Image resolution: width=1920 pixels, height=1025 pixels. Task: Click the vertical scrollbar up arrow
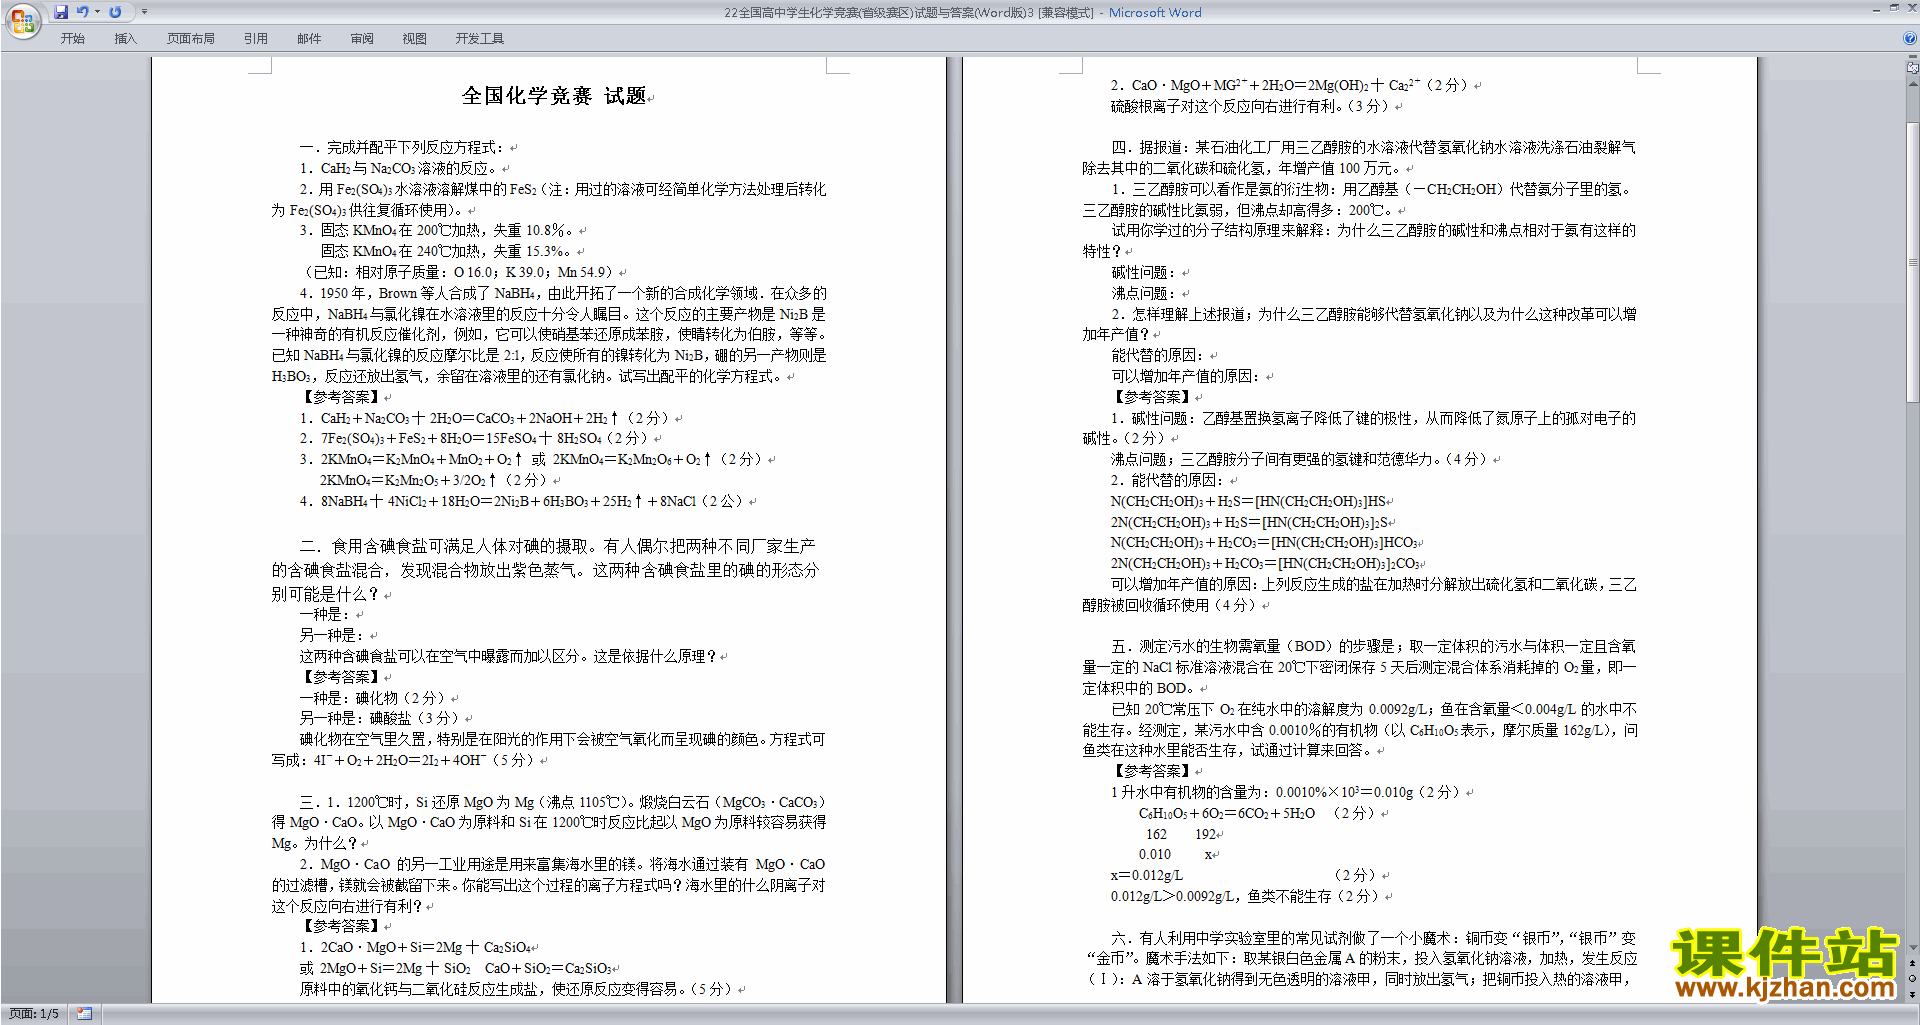[1913, 83]
